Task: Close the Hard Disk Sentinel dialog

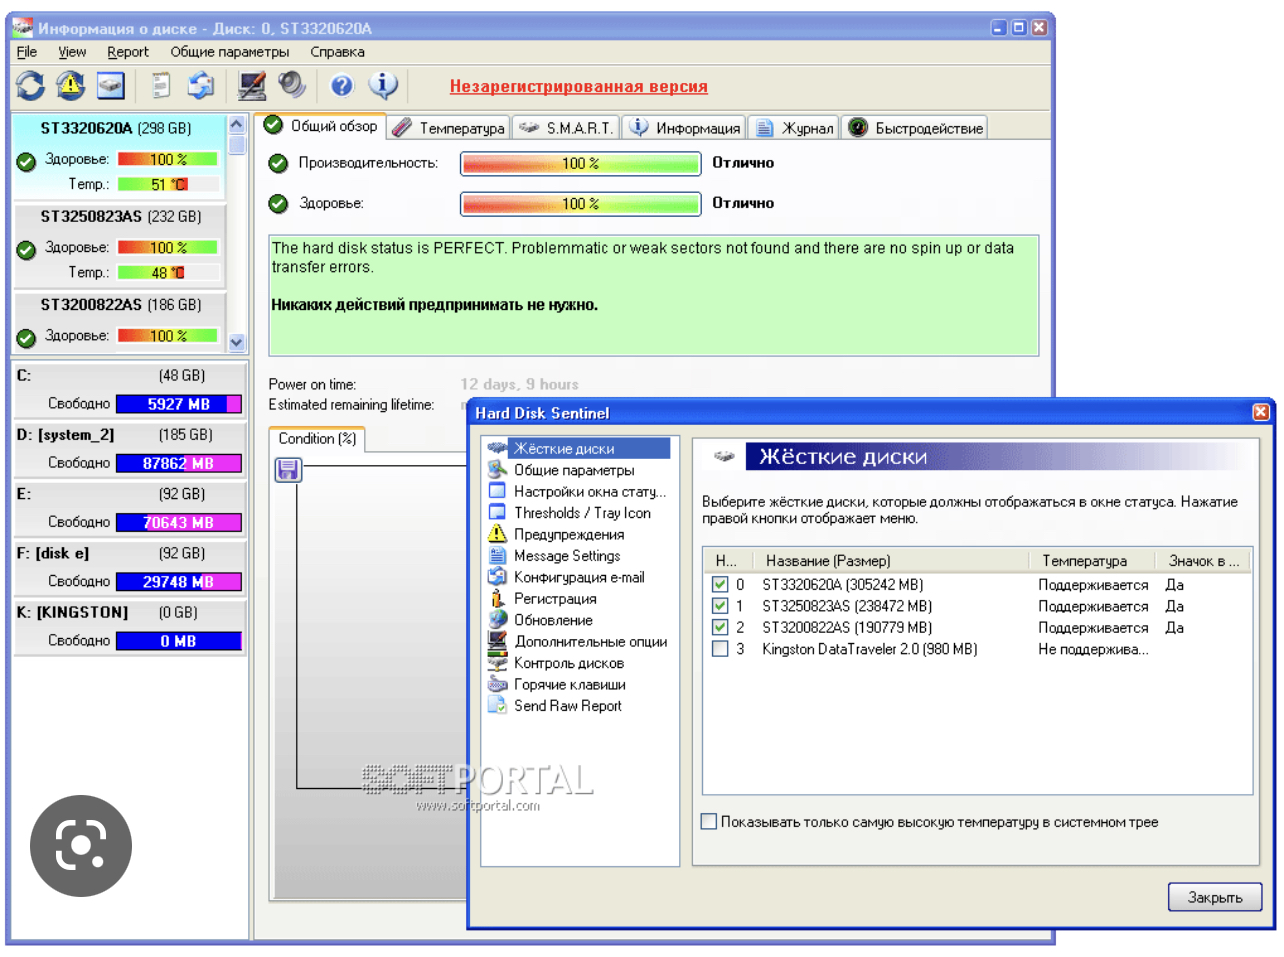Action: tap(1261, 412)
